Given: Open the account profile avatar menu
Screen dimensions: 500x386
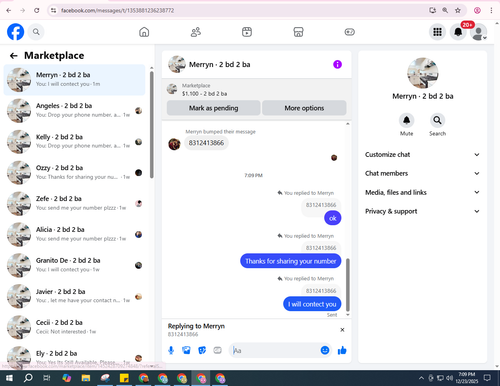Looking at the screenshot, I should click(x=479, y=32).
